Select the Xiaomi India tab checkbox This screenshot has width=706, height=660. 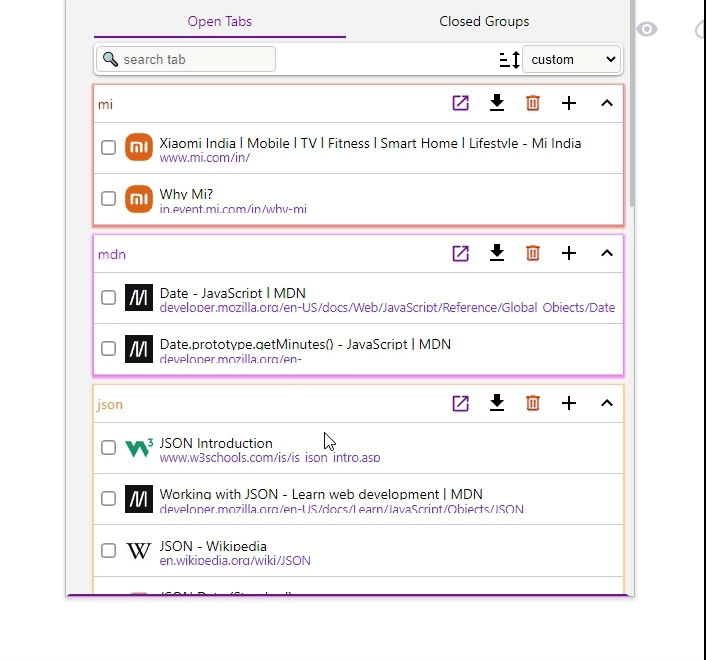[108, 147]
